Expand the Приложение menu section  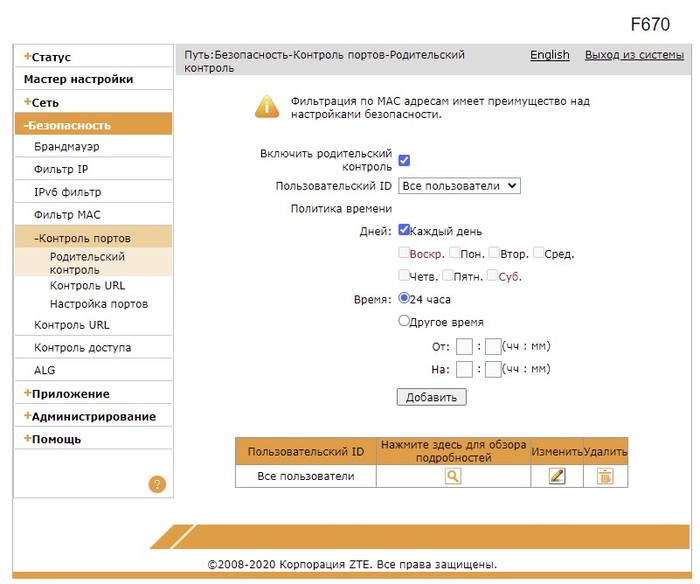pos(67,393)
